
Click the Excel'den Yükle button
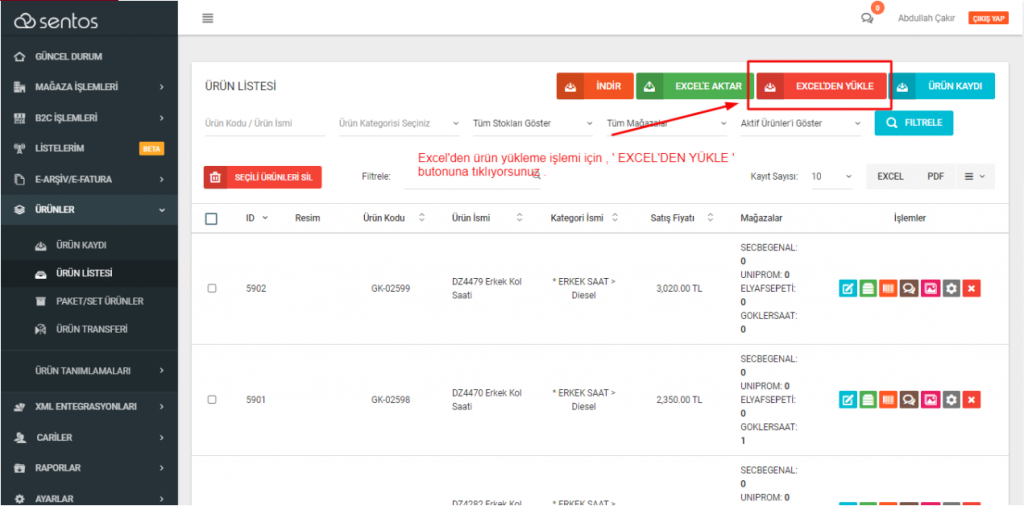coord(822,87)
